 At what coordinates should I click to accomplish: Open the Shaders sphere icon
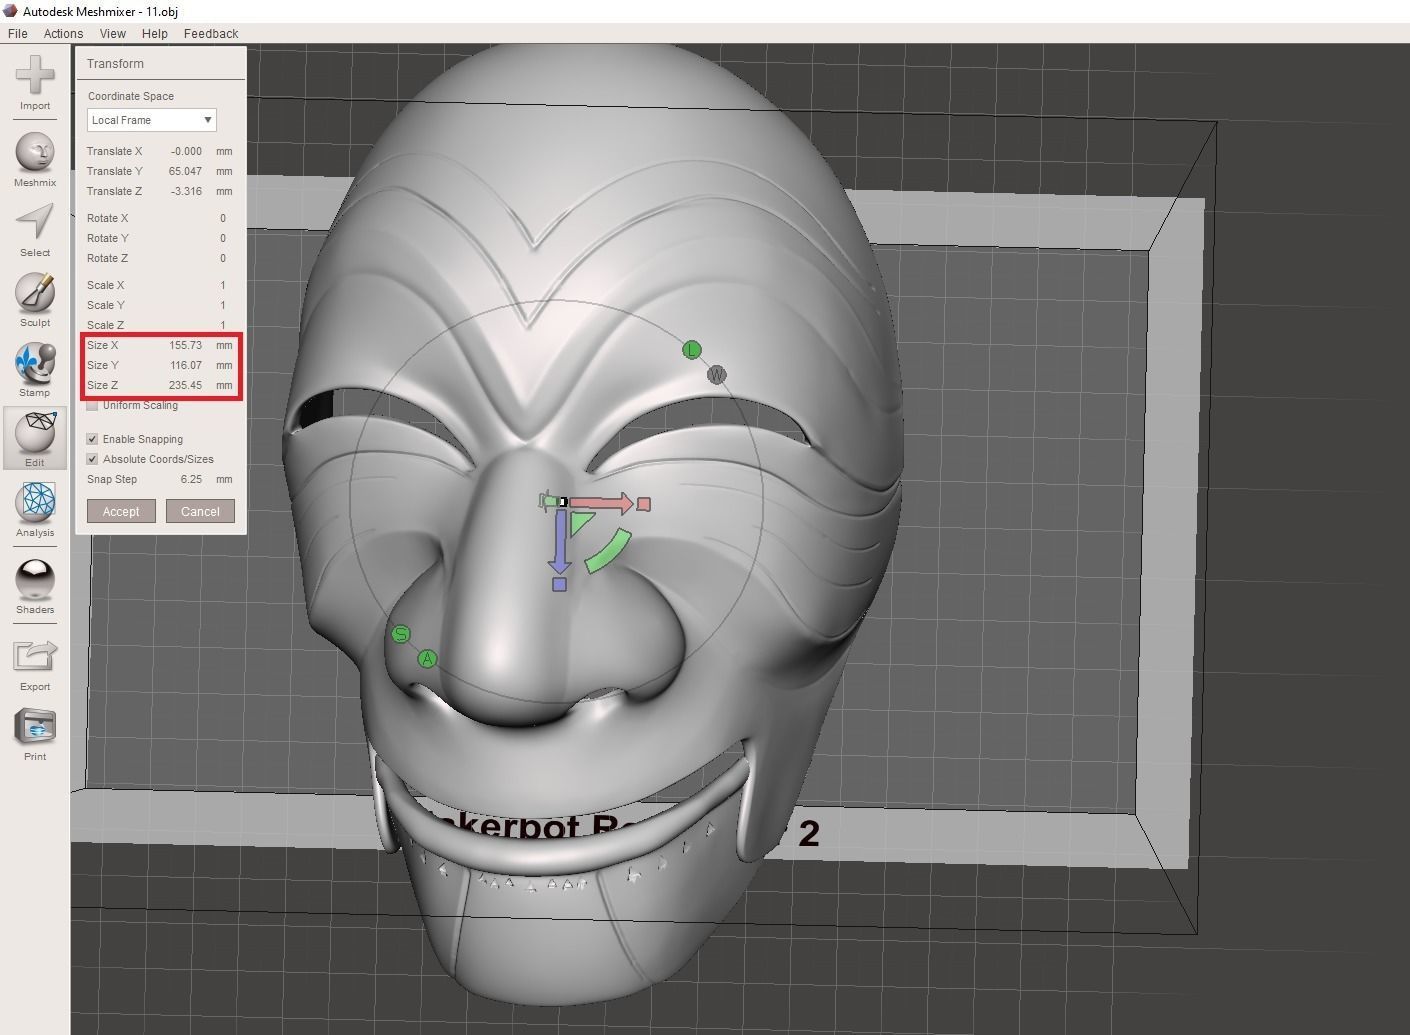[35, 580]
